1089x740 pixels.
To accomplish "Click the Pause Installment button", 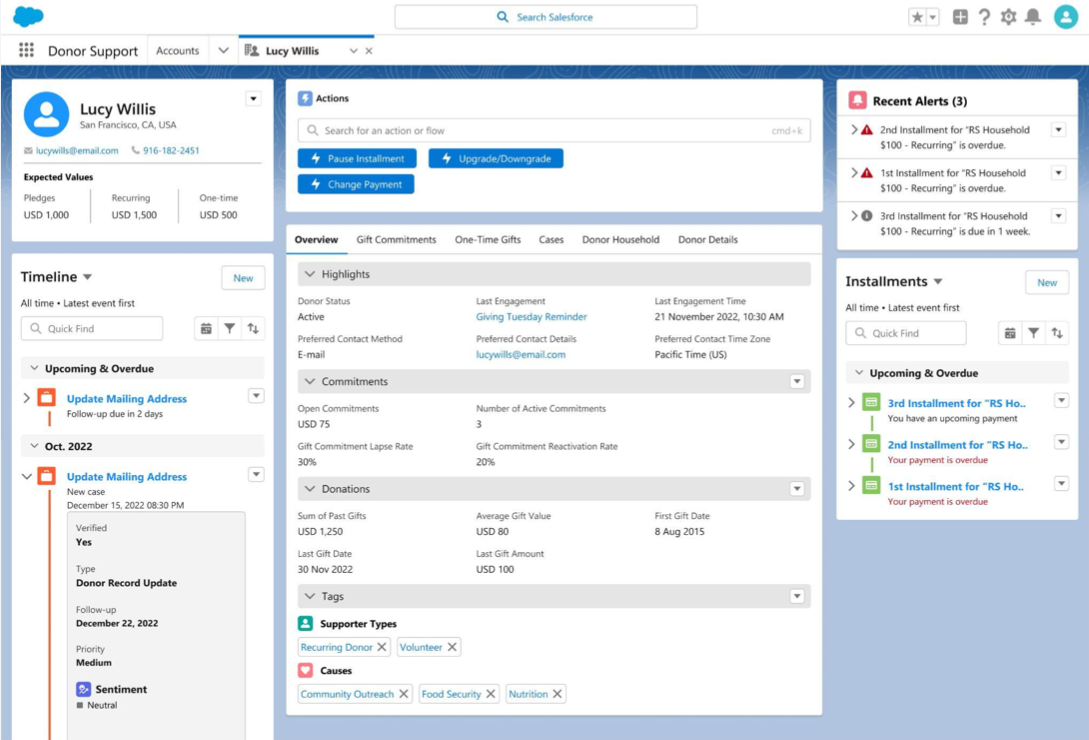I will pyautogui.click(x=357, y=158).
